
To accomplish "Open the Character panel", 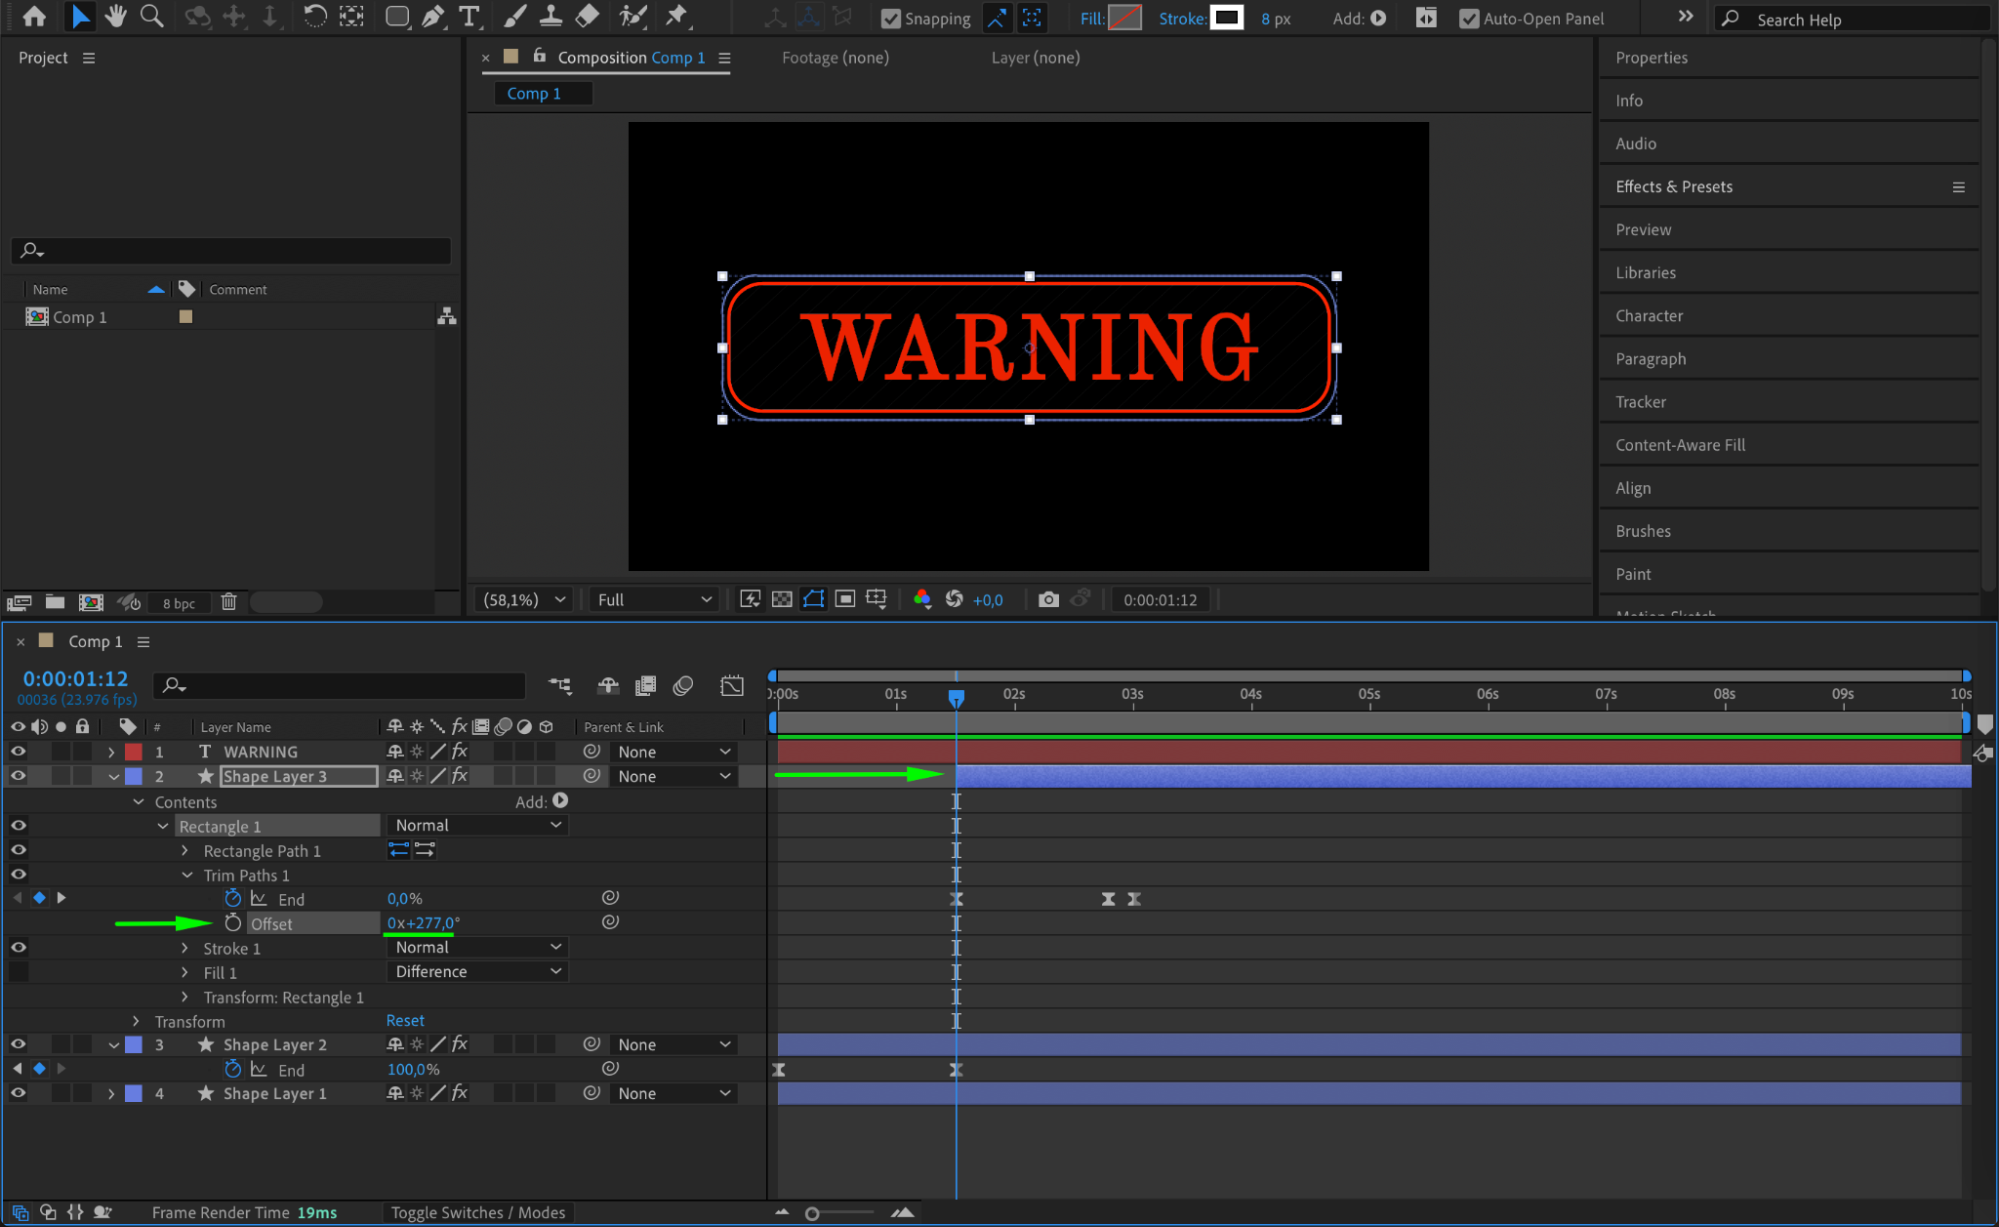I will [1649, 315].
